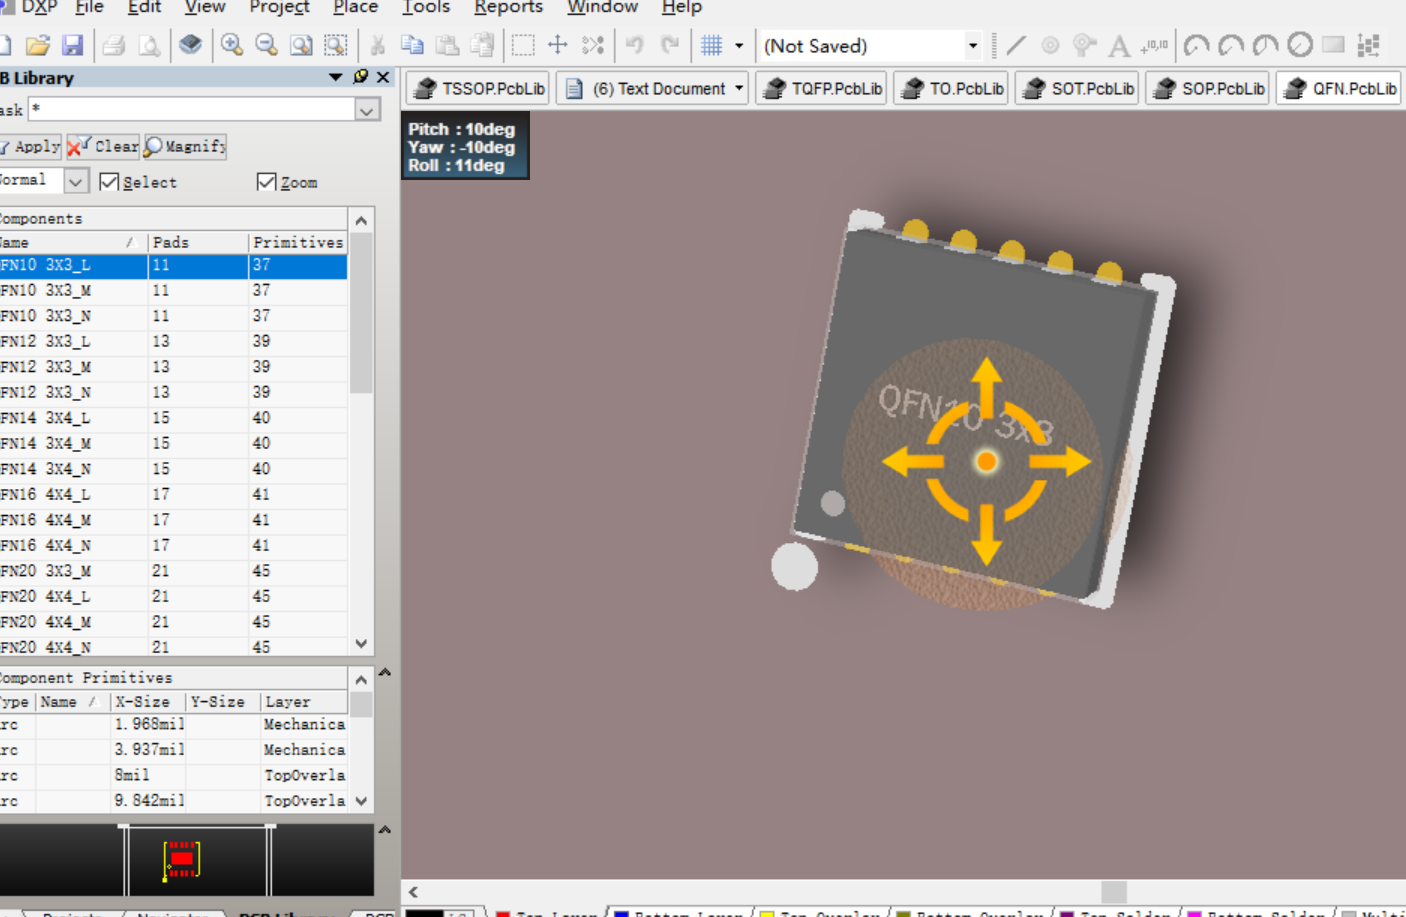The height and width of the screenshot is (917, 1406).
Task: Switch to the SOT.PcbLib tab
Action: pyautogui.click(x=1078, y=88)
